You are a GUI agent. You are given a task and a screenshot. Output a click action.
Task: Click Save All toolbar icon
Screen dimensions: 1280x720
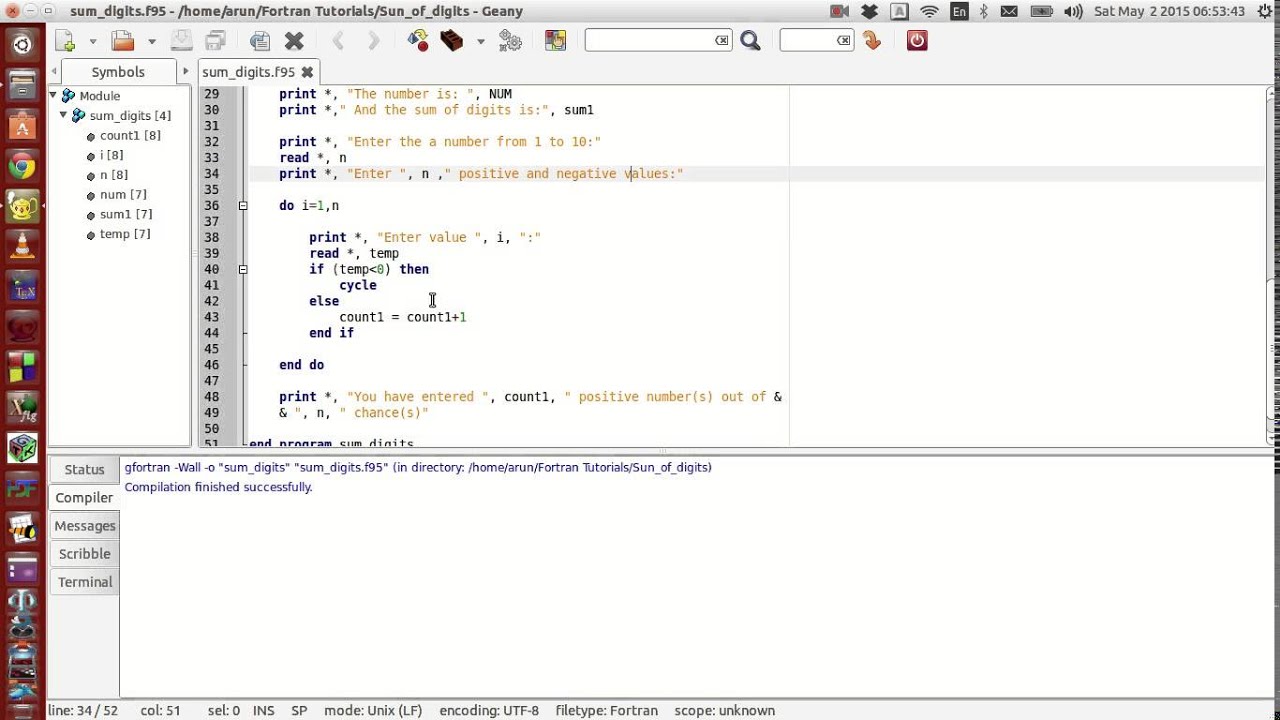215,41
